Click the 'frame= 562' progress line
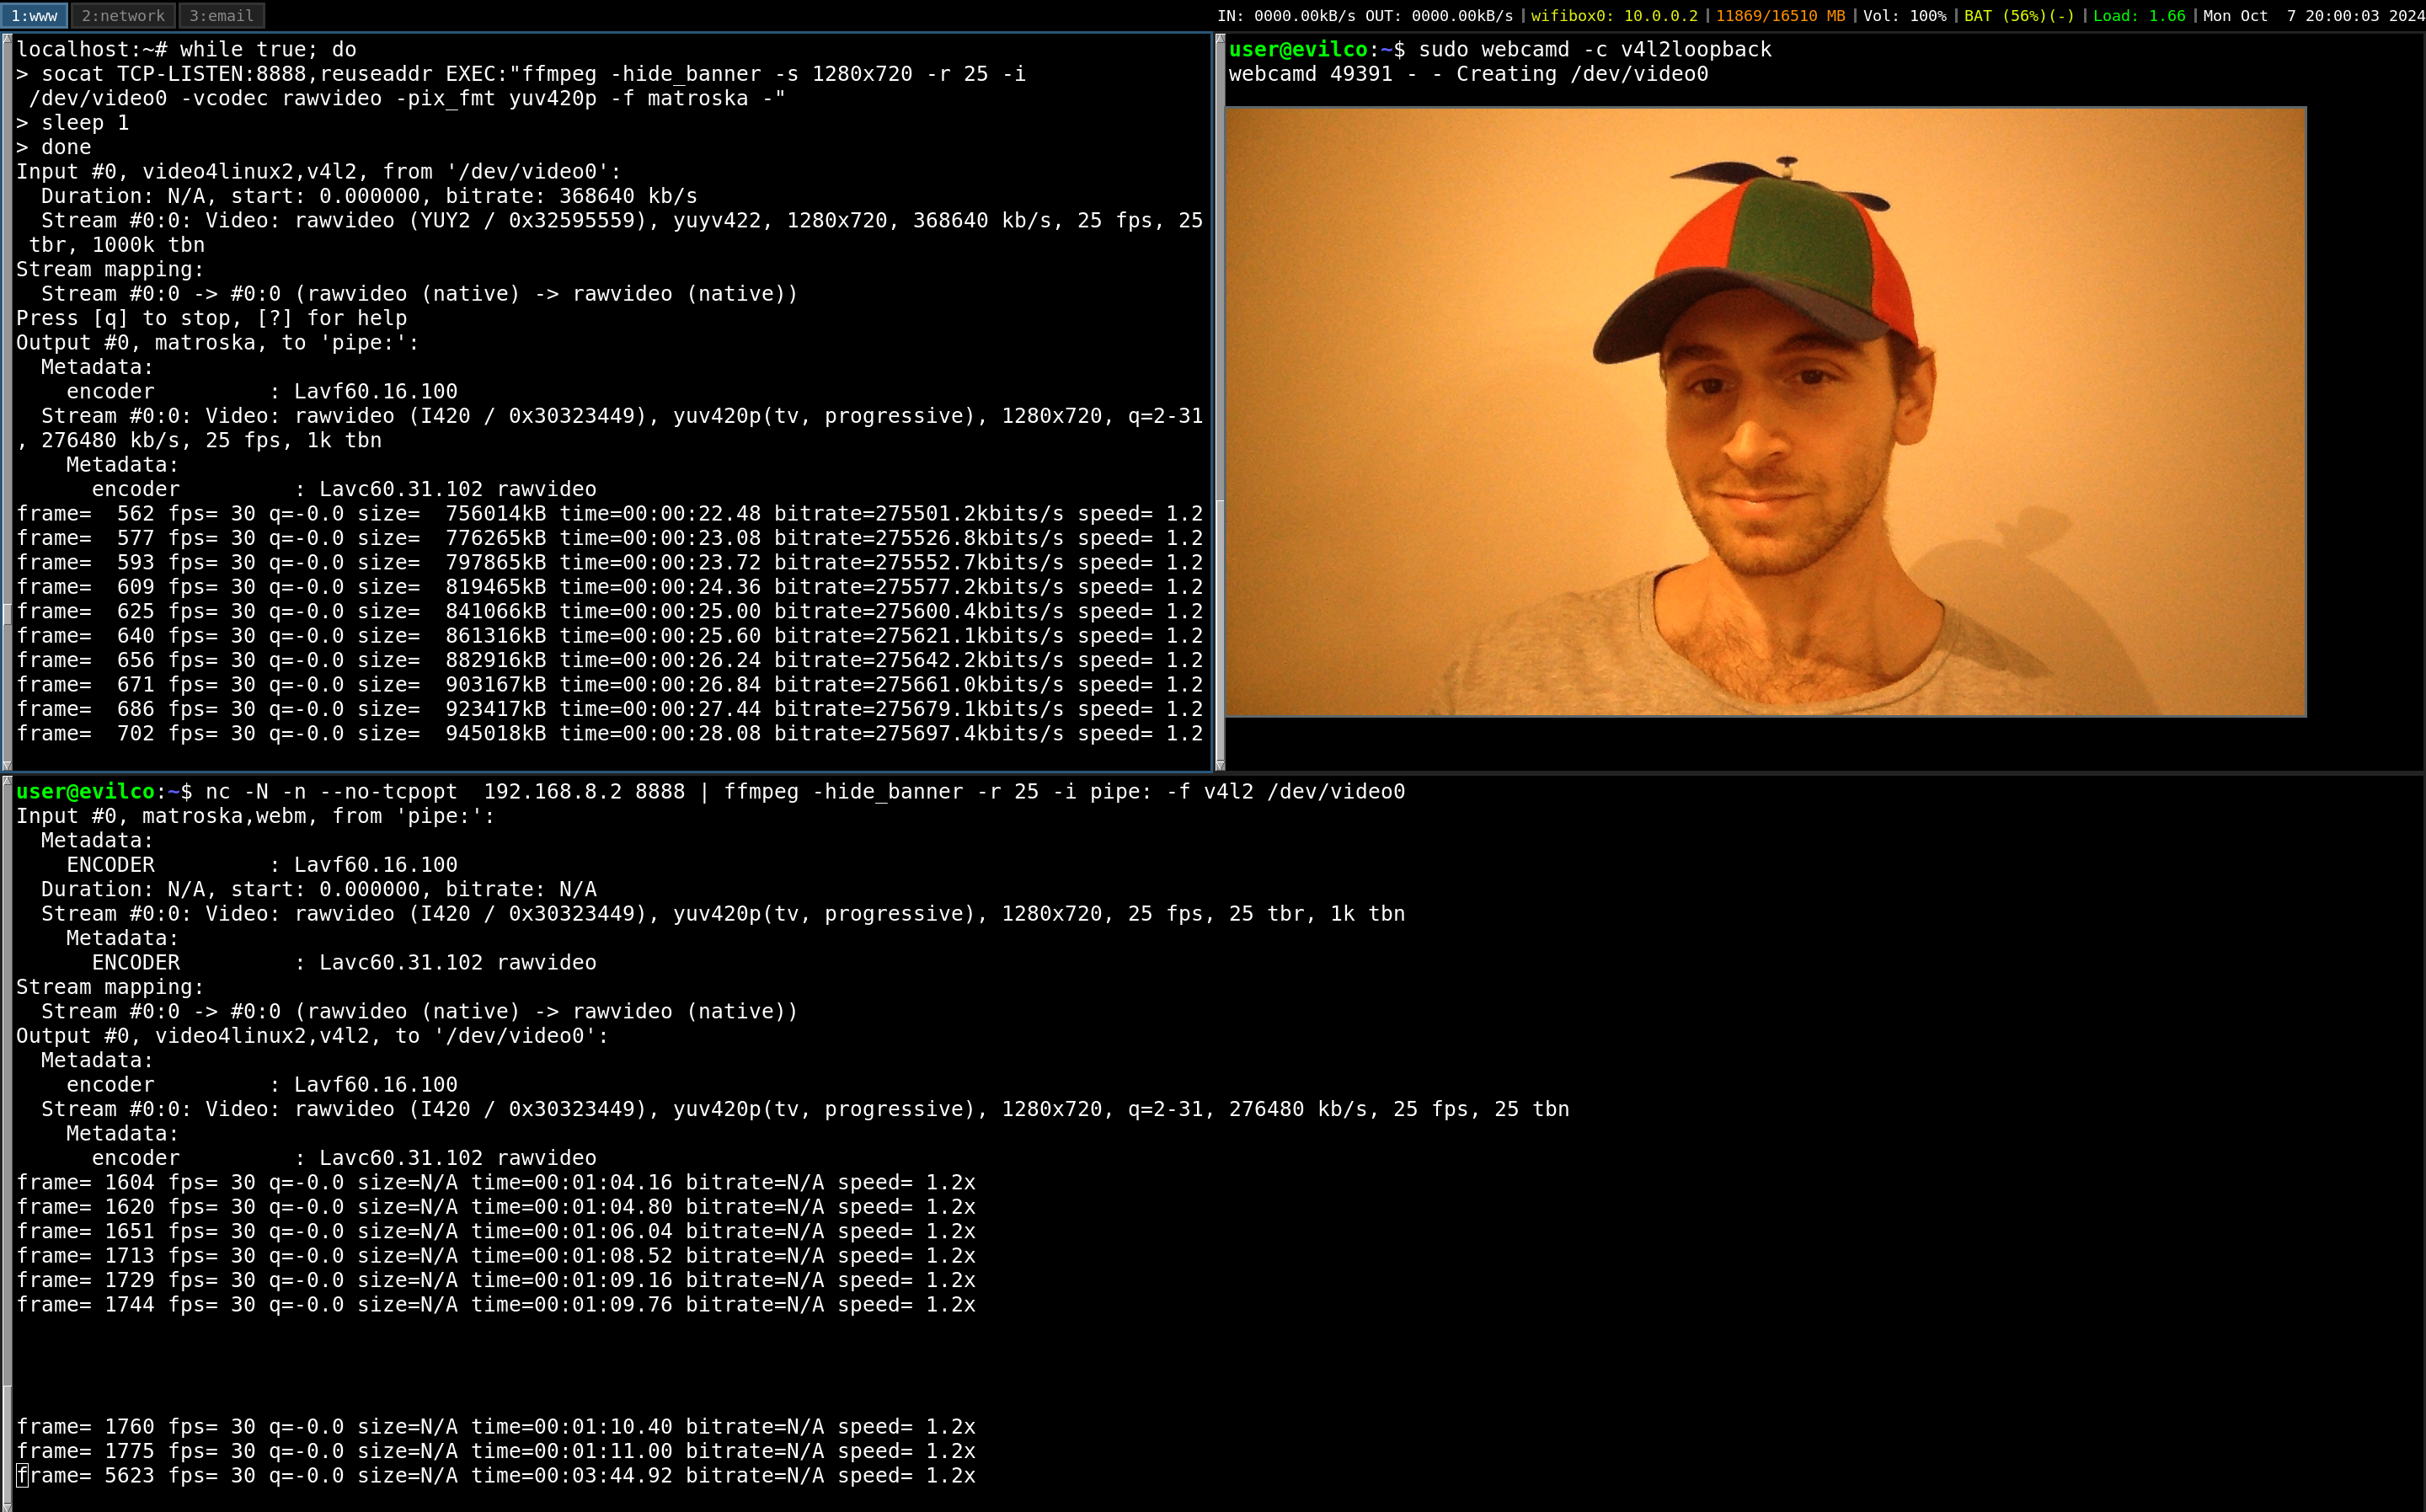The height and width of the screenshot is (1512, 2426). pyautogui.click(x=609, y=514)
